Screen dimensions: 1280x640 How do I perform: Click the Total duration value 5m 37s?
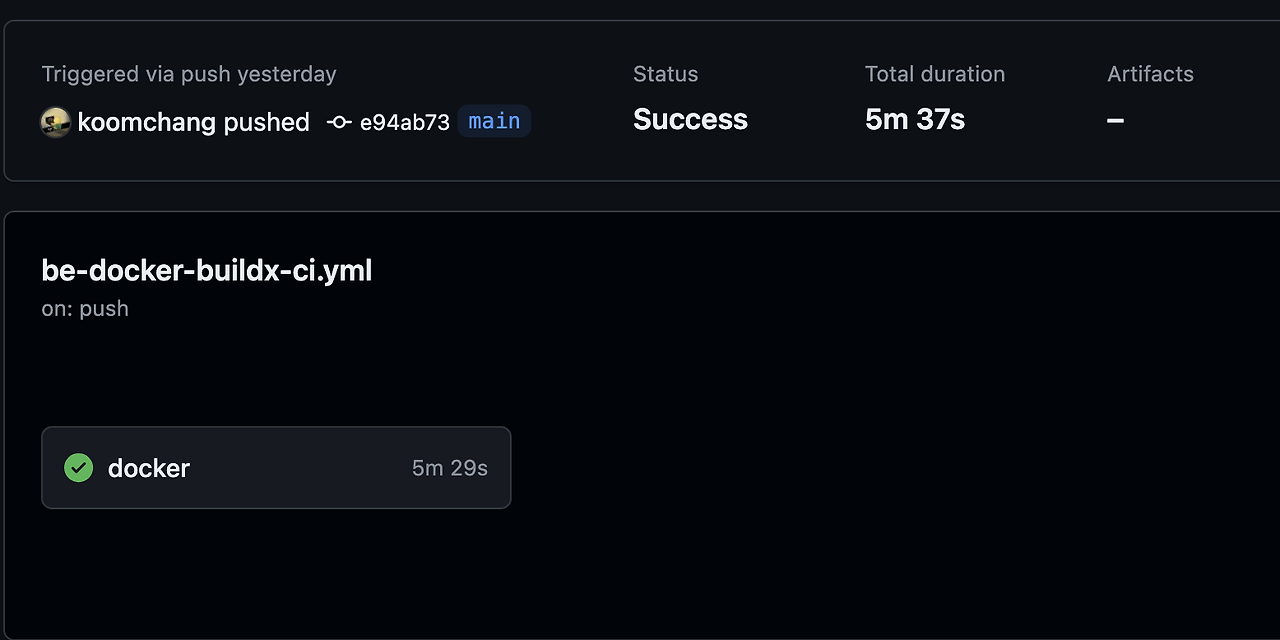[914, 119]
